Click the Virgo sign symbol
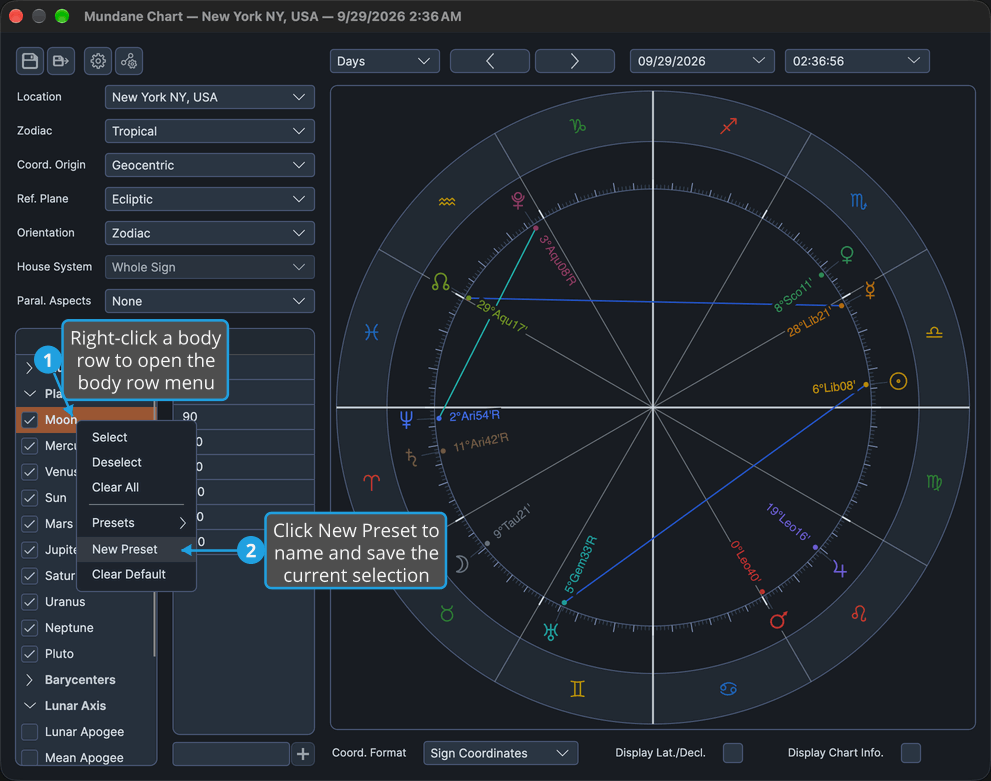Image resolution: width=991 pixels, height=781 pixels. coord(934,483)
